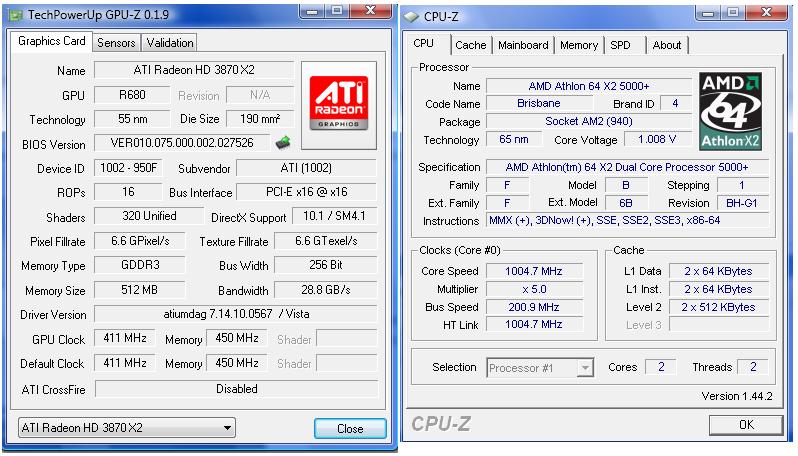Click the Texture Fillrate 6.6 GTexel/s value
The image size is (798, 456).
coord(326,241)
